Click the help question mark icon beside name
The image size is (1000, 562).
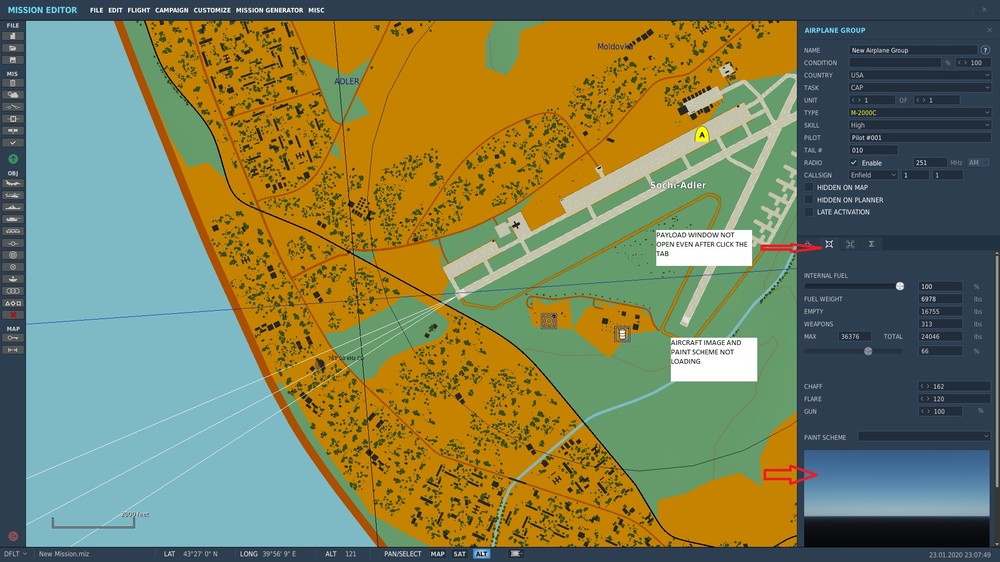(x=985, y=50)
